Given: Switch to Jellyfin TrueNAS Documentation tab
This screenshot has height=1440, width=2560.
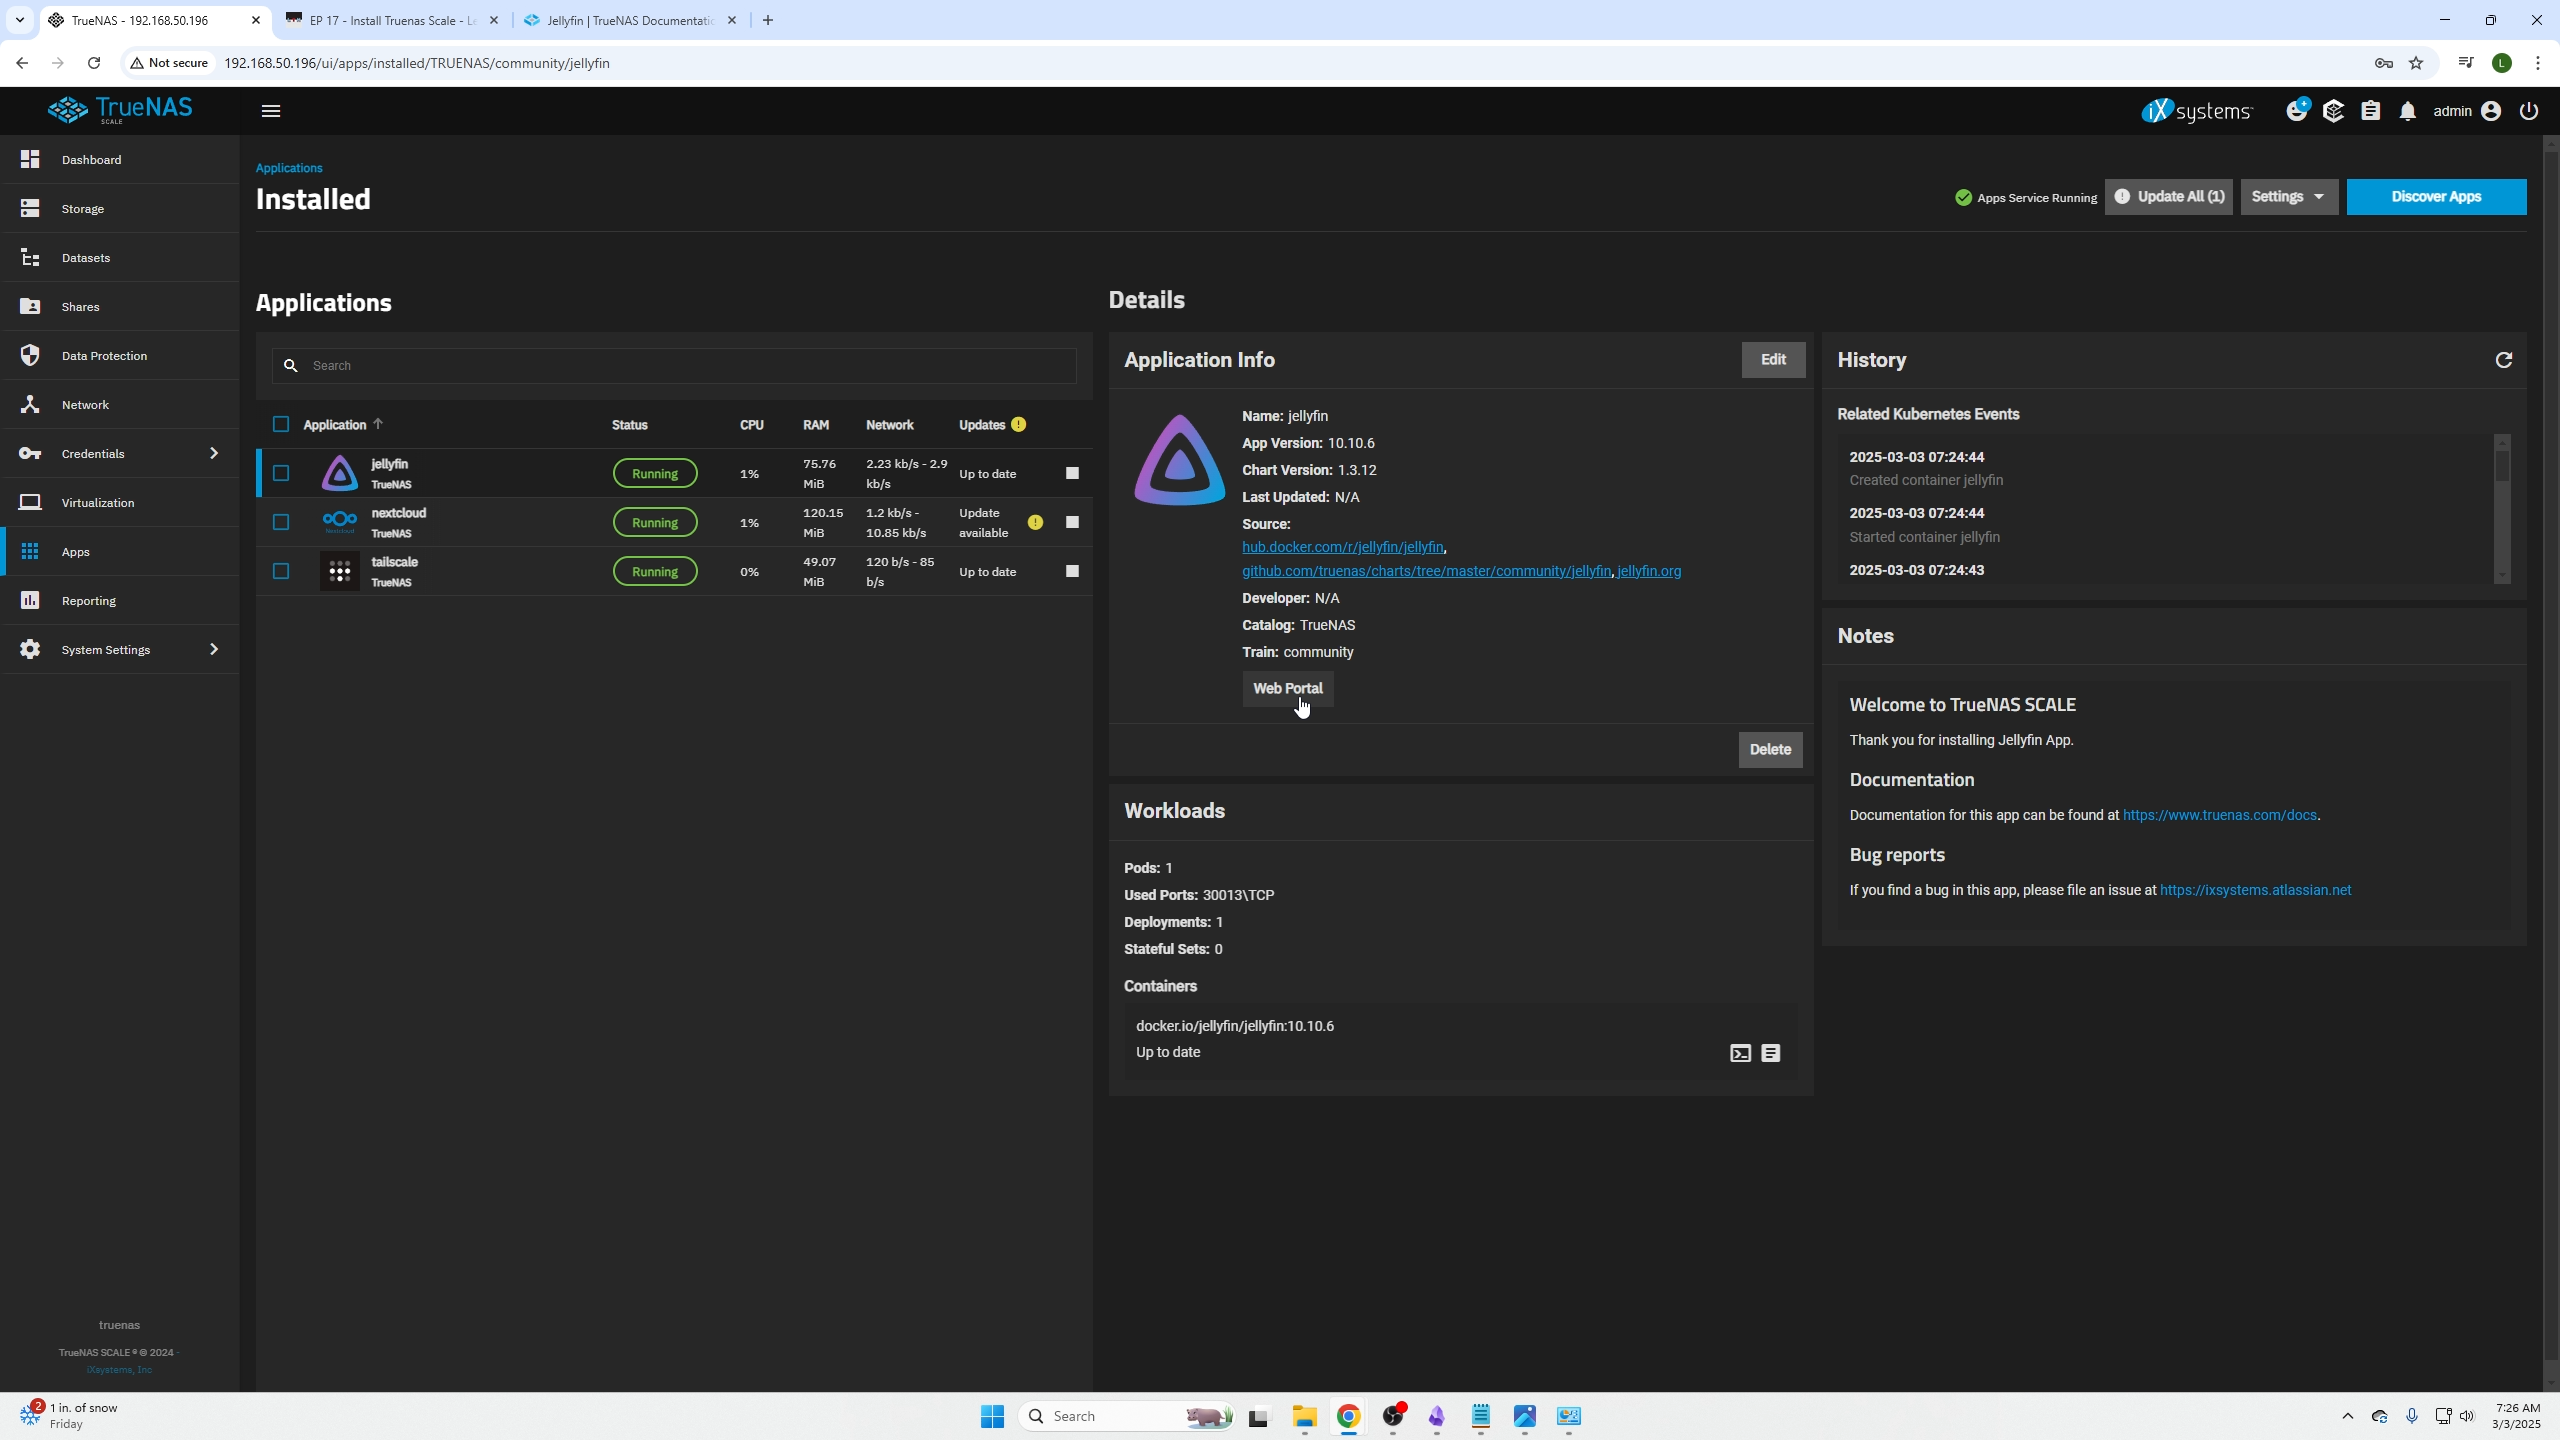Looking at the screenshot, I should pos(629,20).
